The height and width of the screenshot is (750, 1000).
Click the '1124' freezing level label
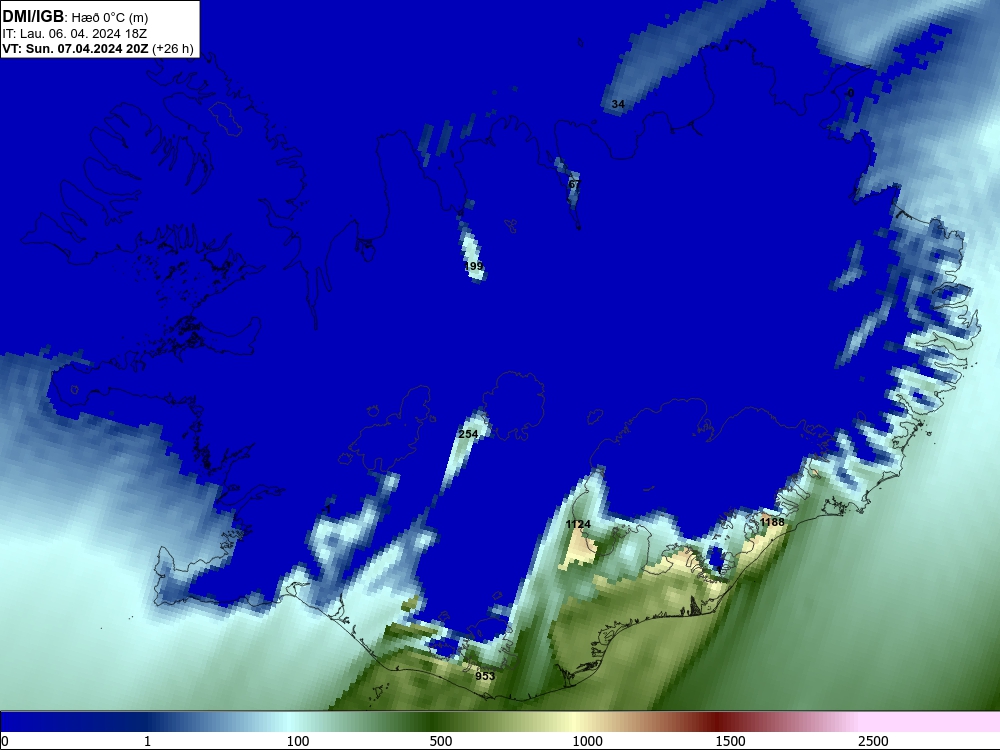tap(578, 524)
